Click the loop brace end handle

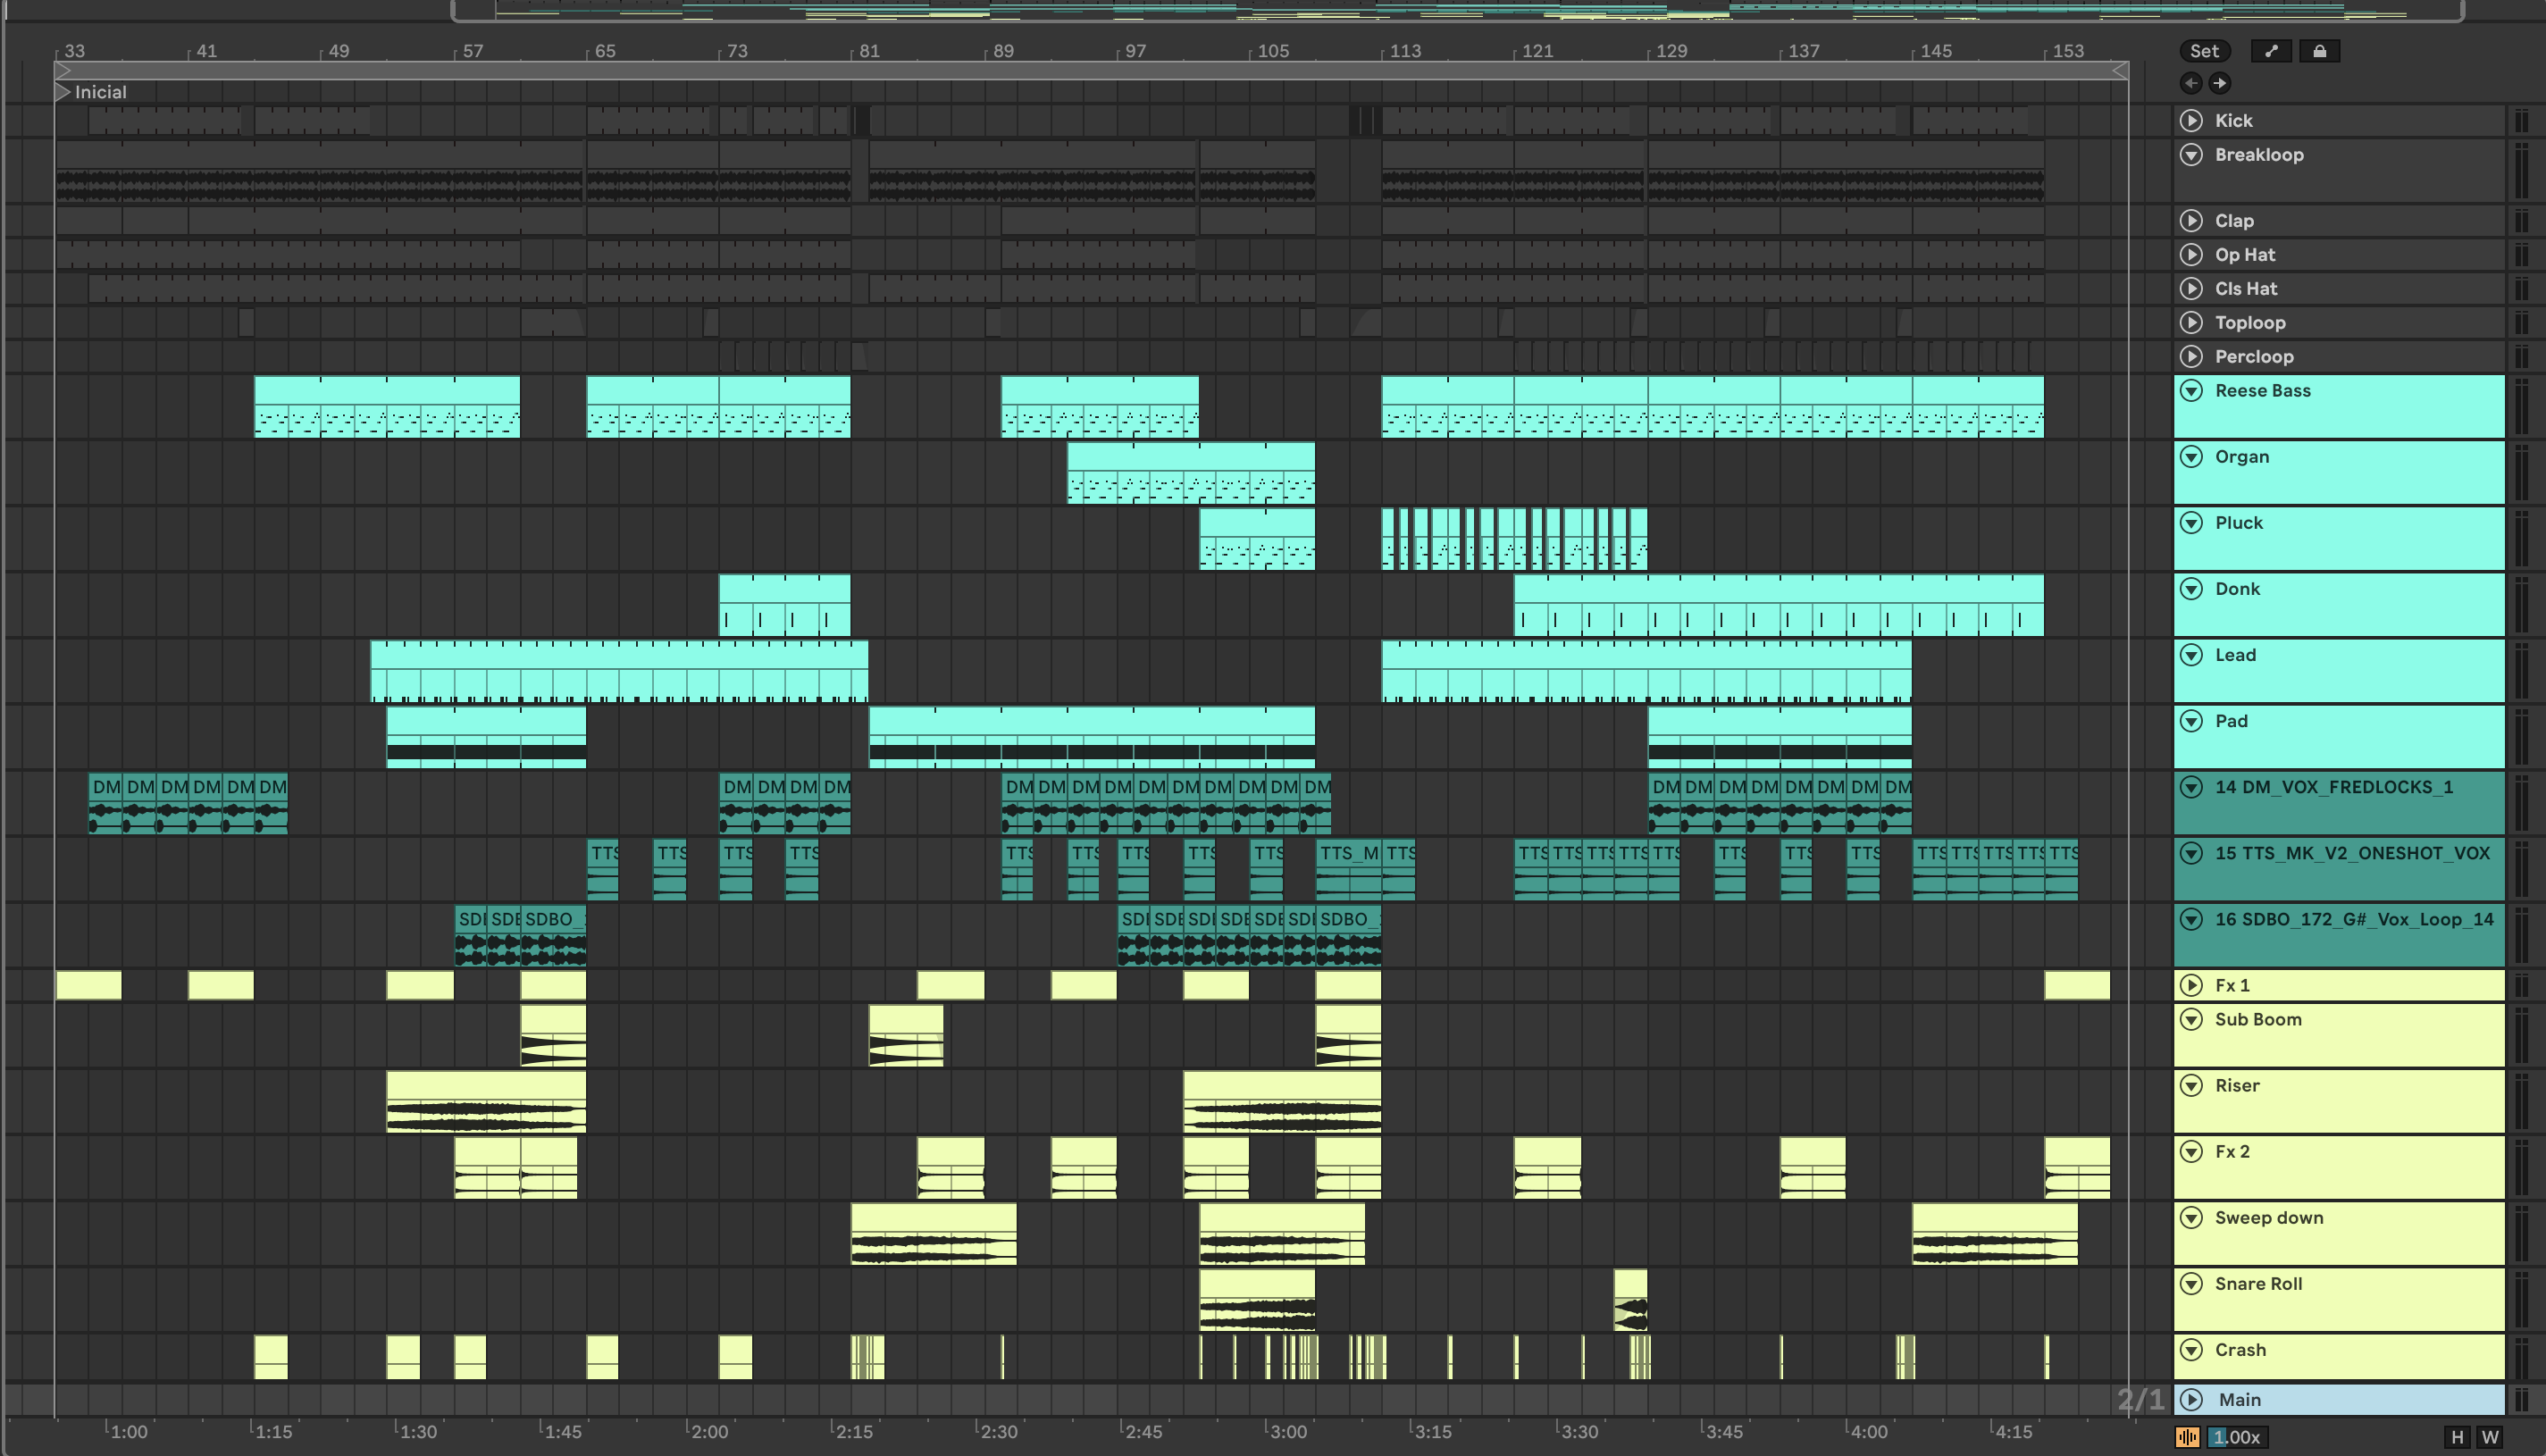(x=2120, y=70)
